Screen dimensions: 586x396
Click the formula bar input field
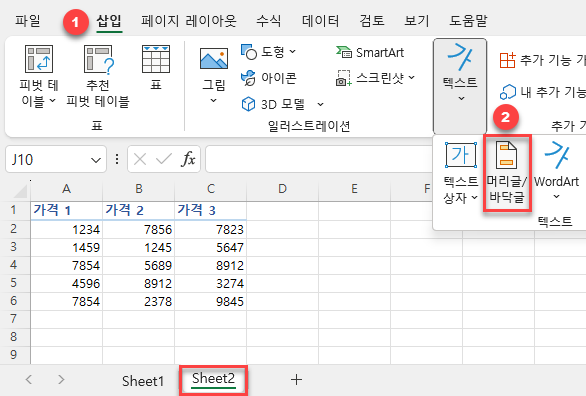(320, 160)
